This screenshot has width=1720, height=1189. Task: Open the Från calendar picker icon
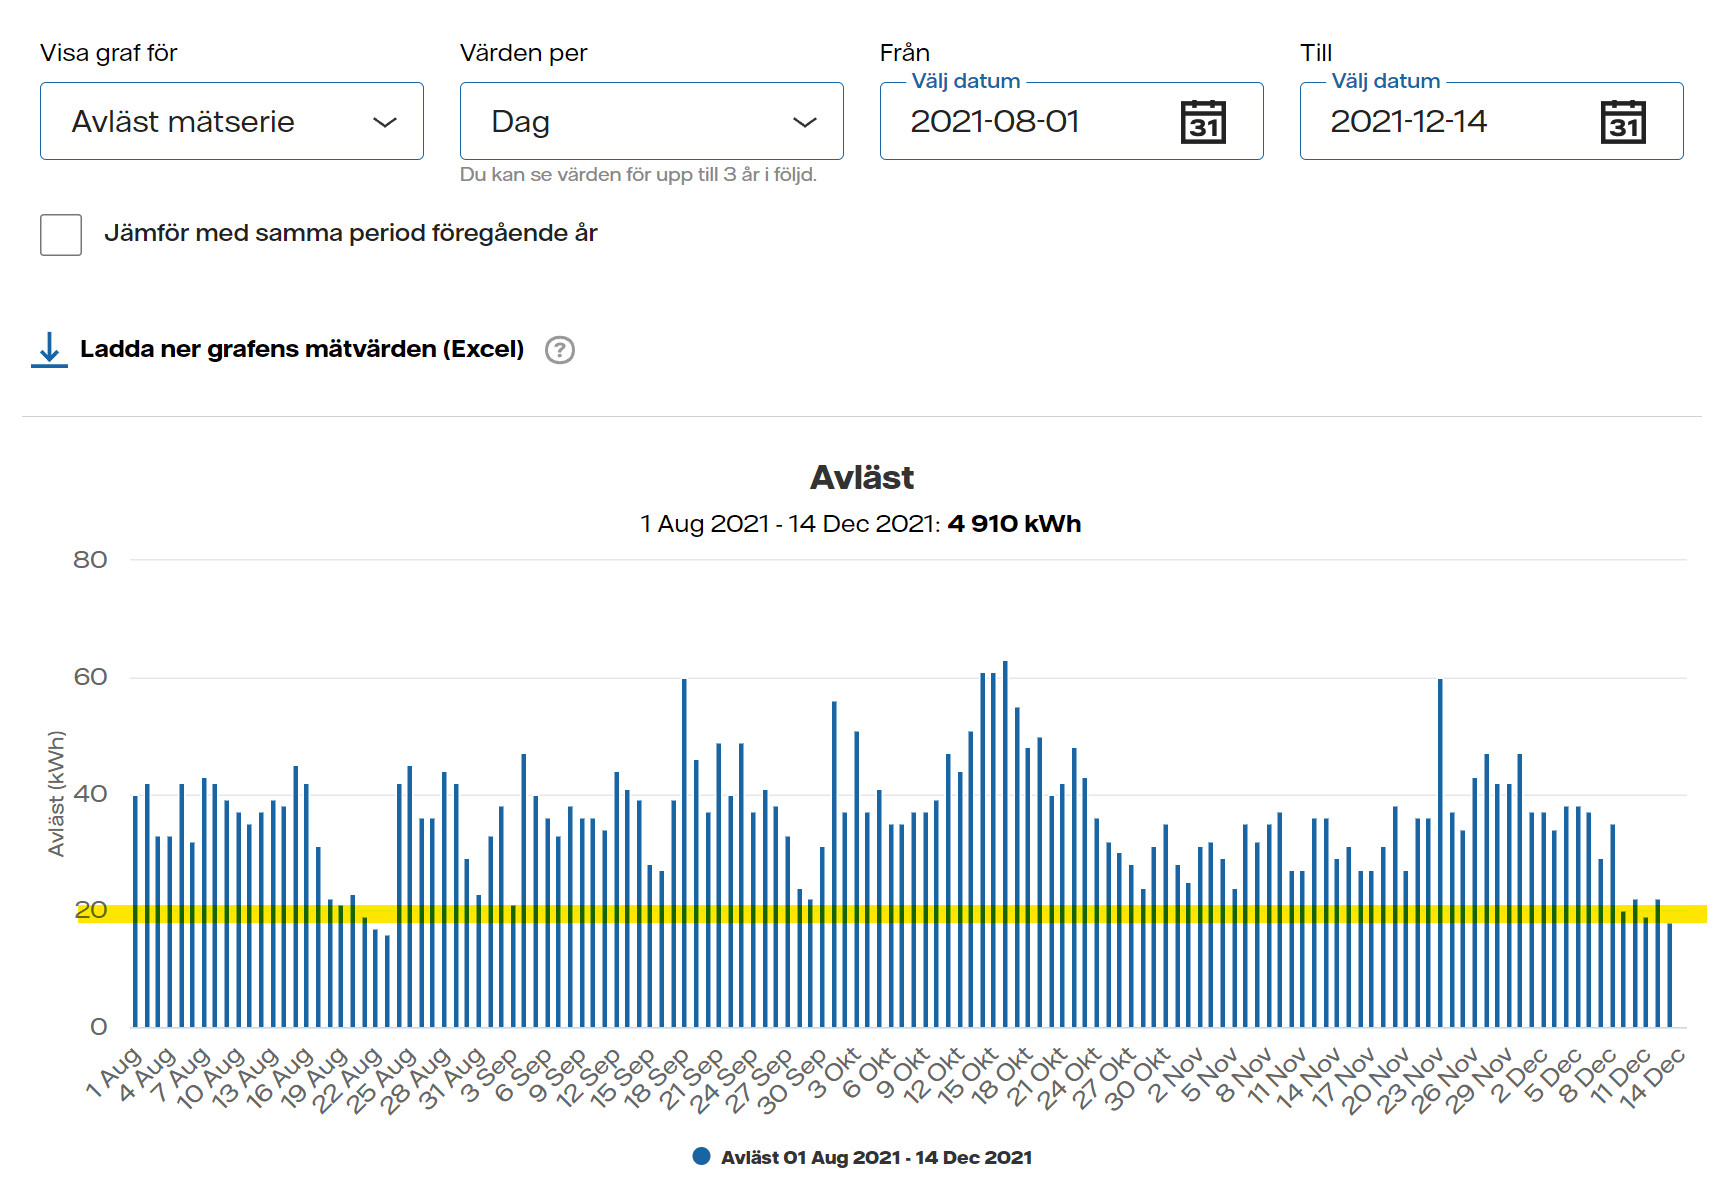click(1203, 122)
